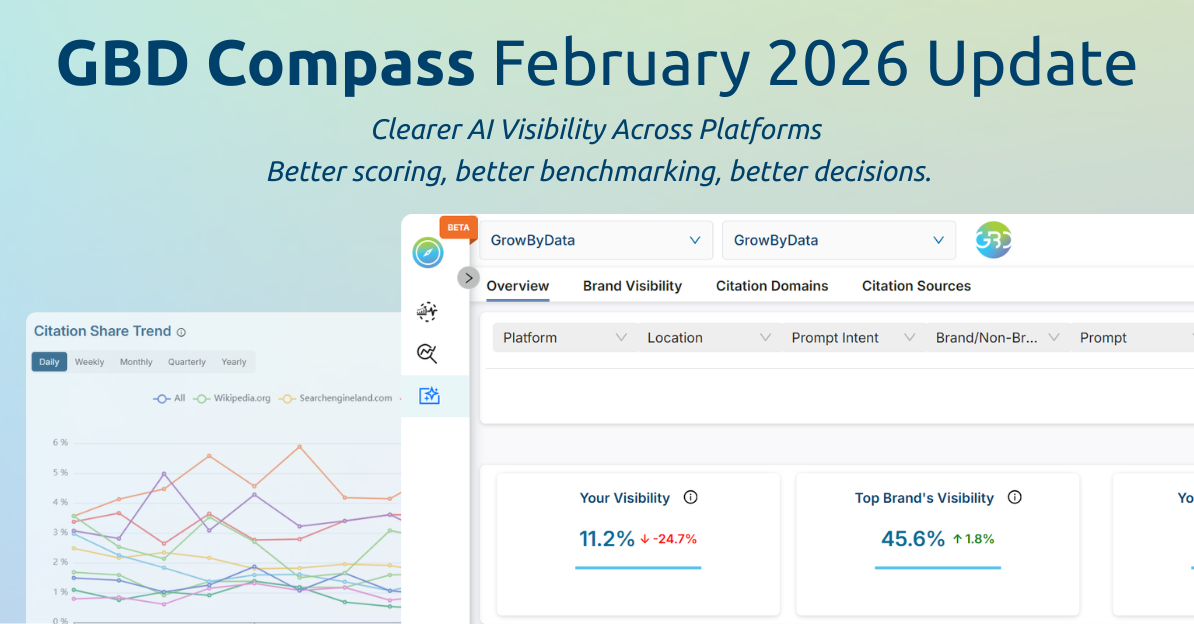Click the BETA badge
This screenshot has height=624, width=1194.
[x=458, y=227]
